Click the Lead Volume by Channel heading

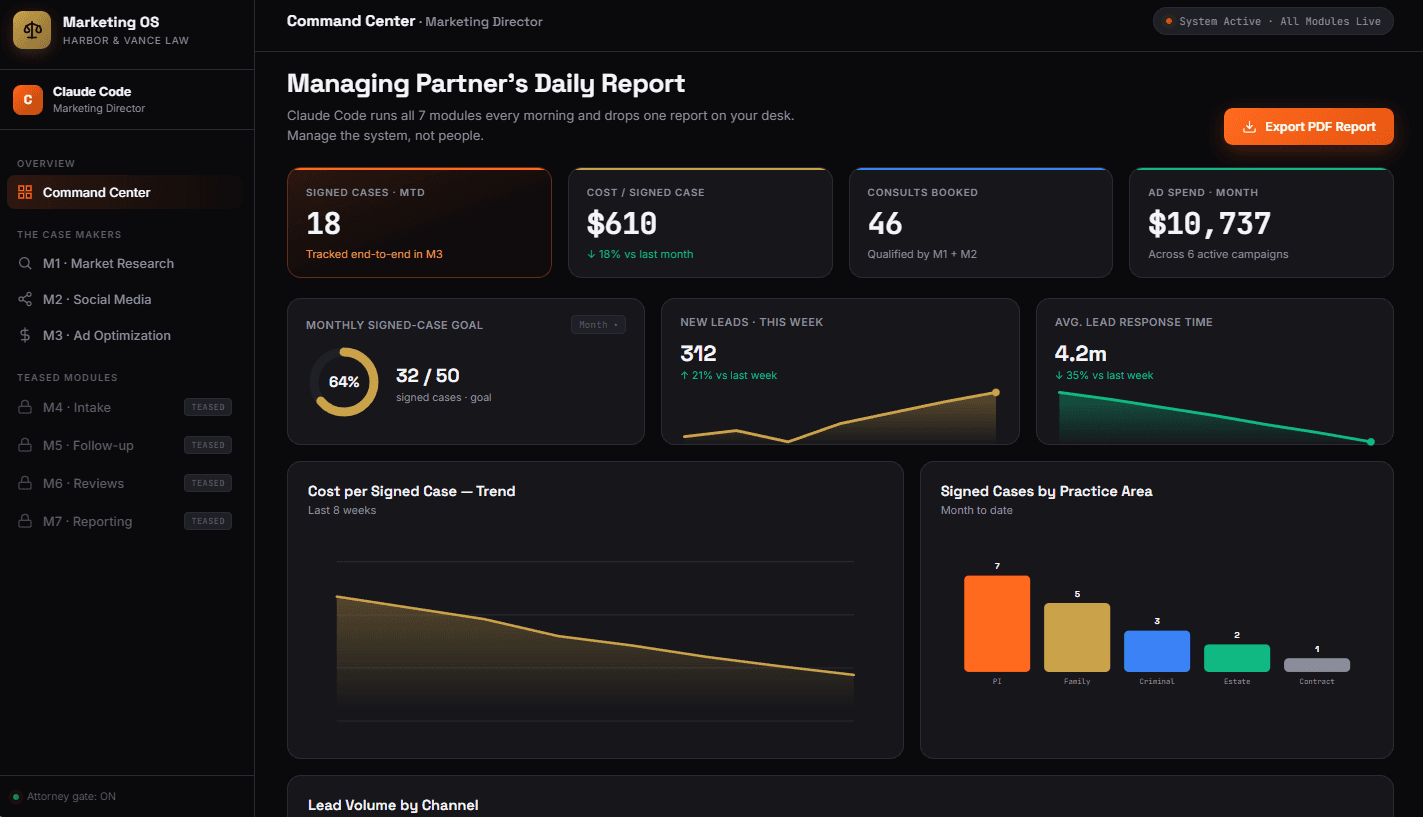click(393, 805)
